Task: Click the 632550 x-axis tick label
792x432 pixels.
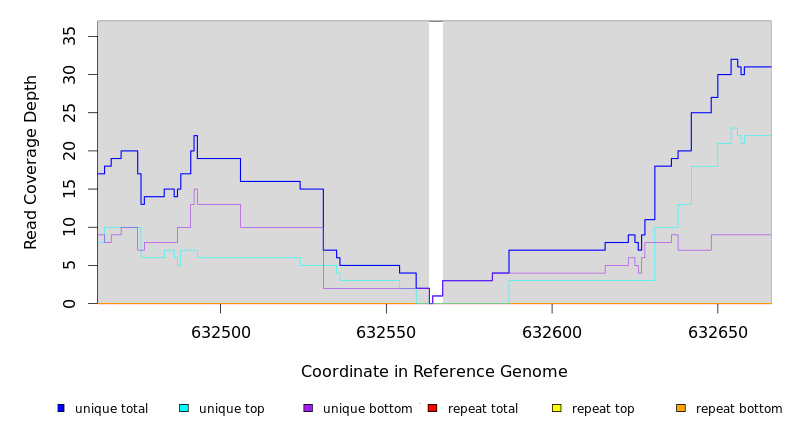Action: click(387, 332)
